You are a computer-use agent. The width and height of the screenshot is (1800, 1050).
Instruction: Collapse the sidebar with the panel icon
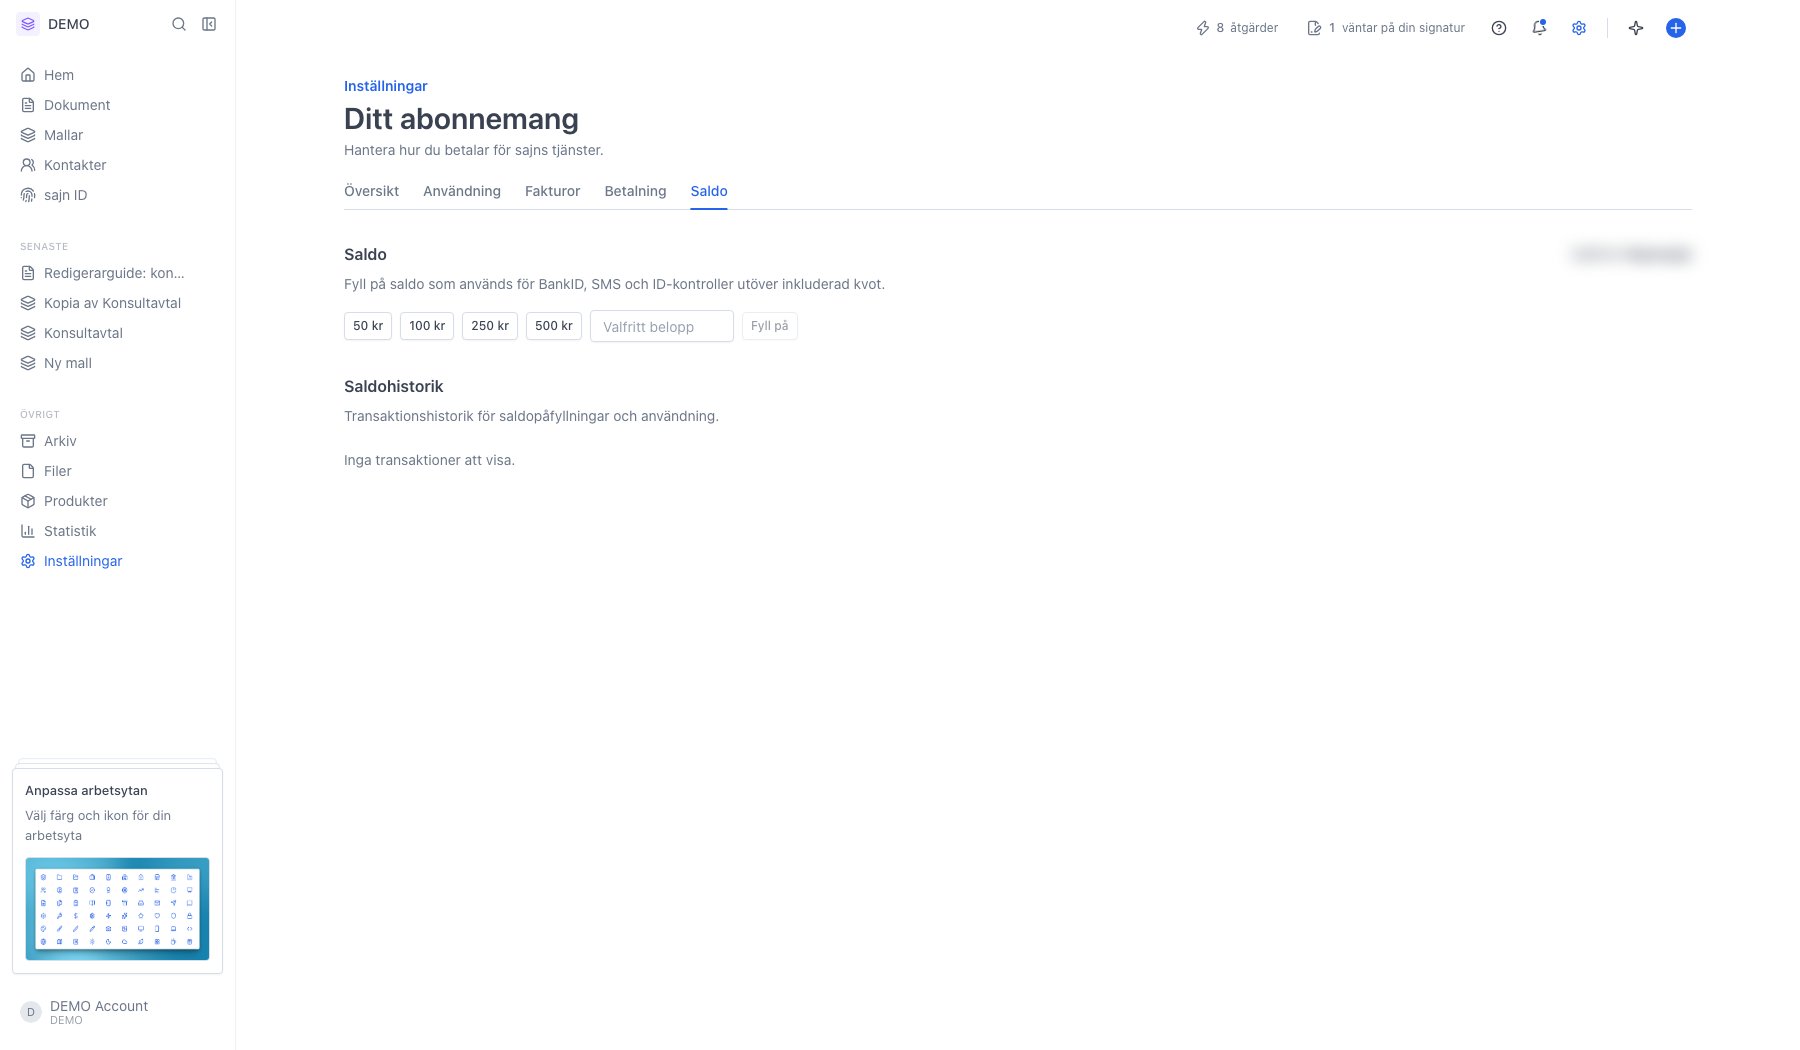click(209, 24)
